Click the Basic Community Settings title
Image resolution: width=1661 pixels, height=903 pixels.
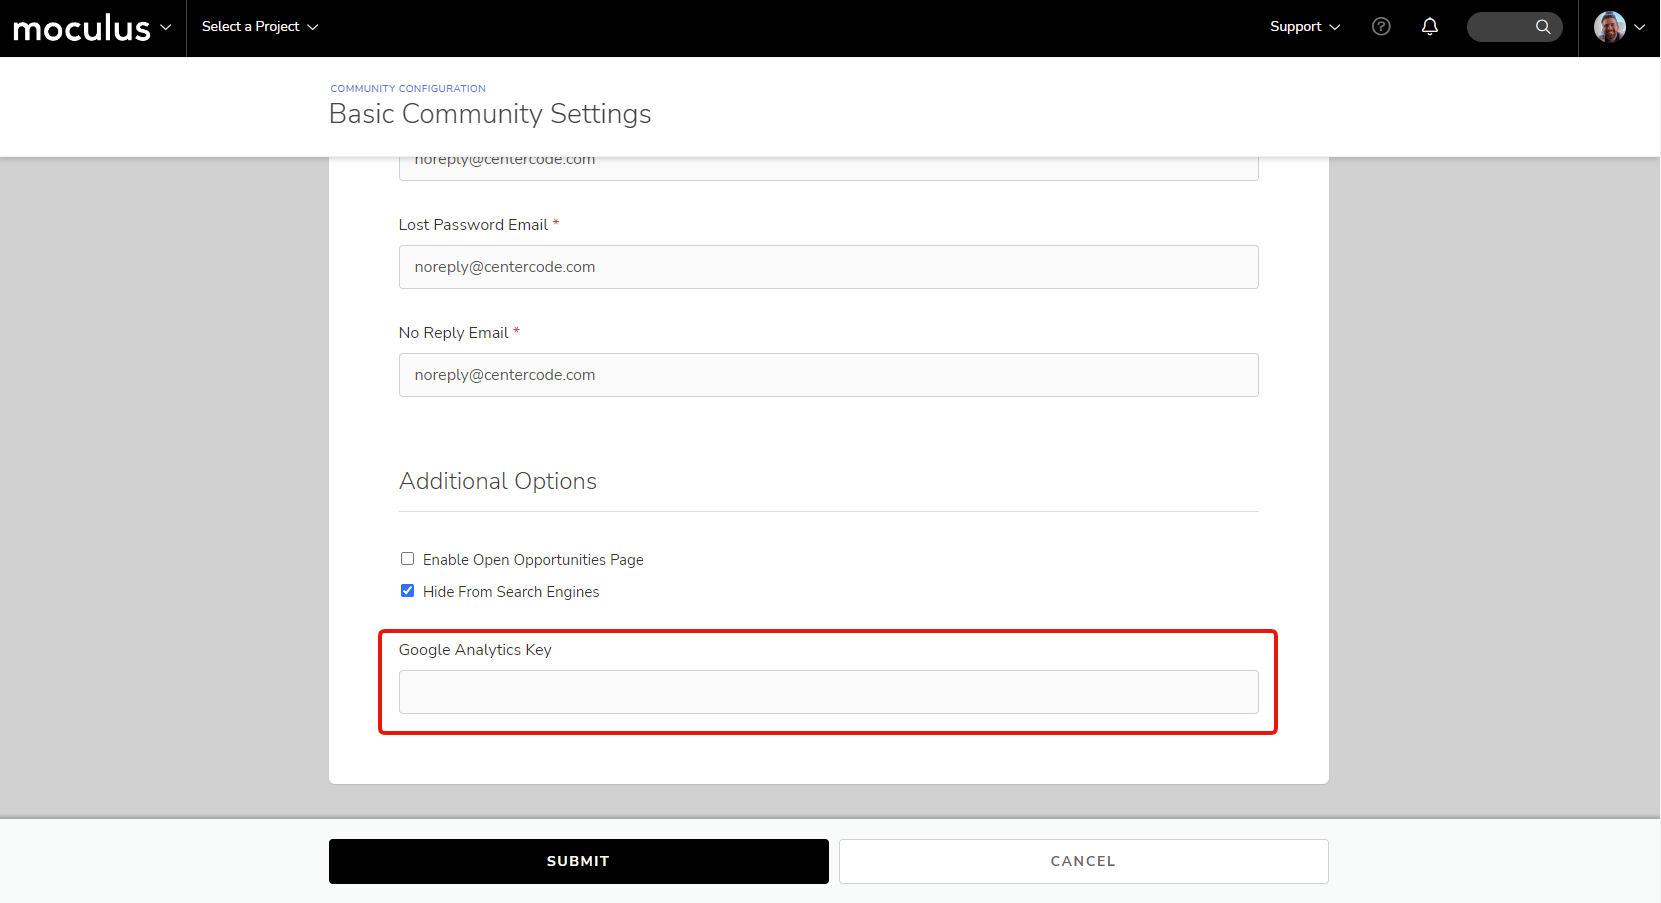pyautogui.click(x=490, y=114)
